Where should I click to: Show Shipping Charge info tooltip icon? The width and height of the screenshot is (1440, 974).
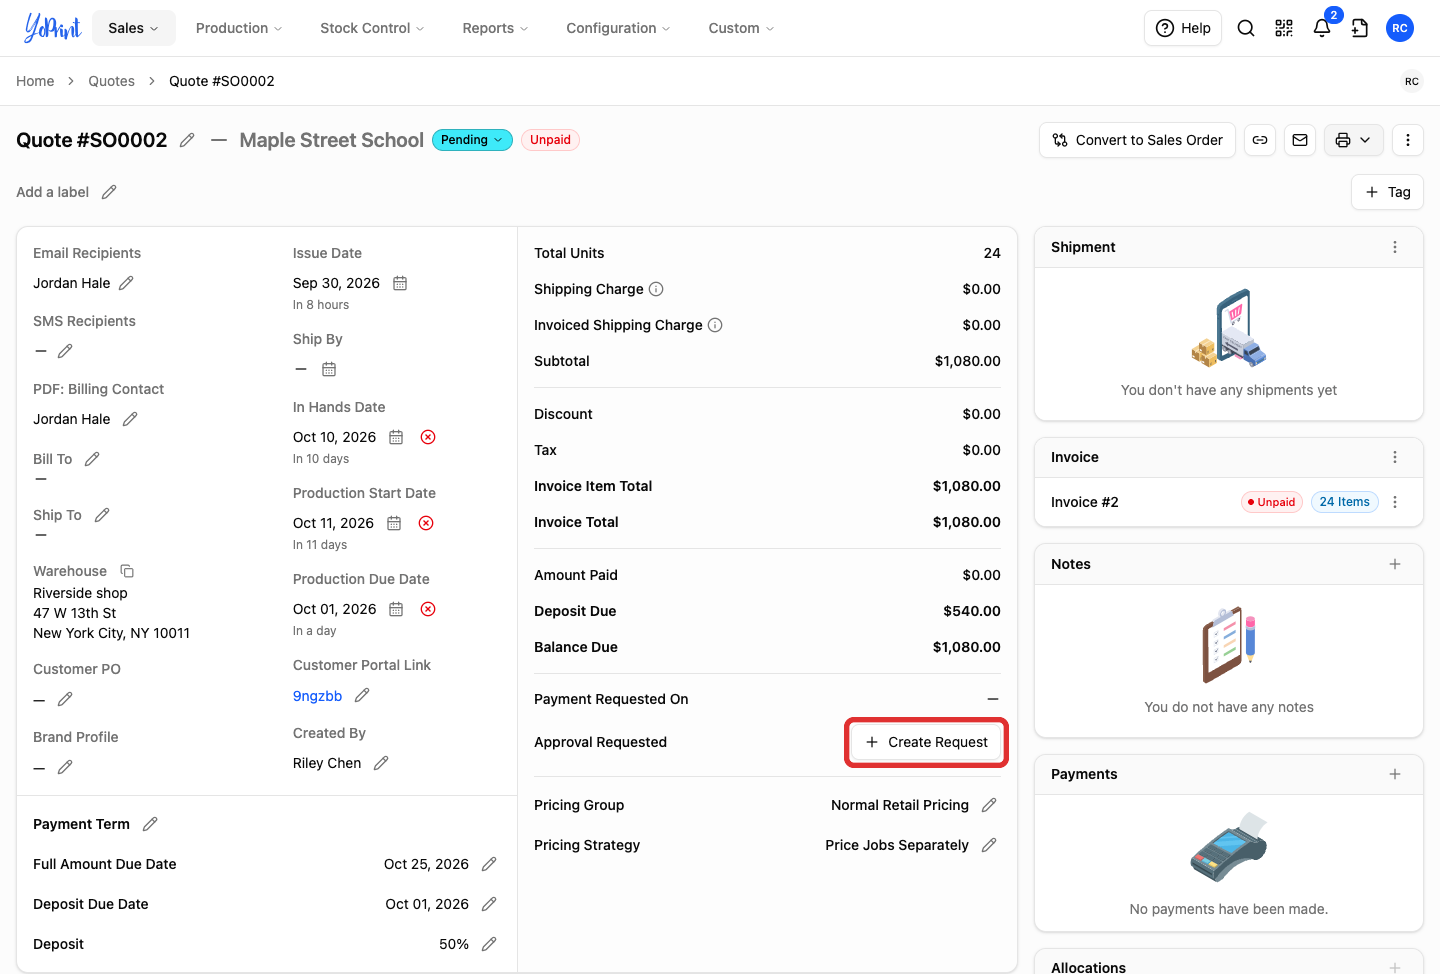[x=656, y=289]
